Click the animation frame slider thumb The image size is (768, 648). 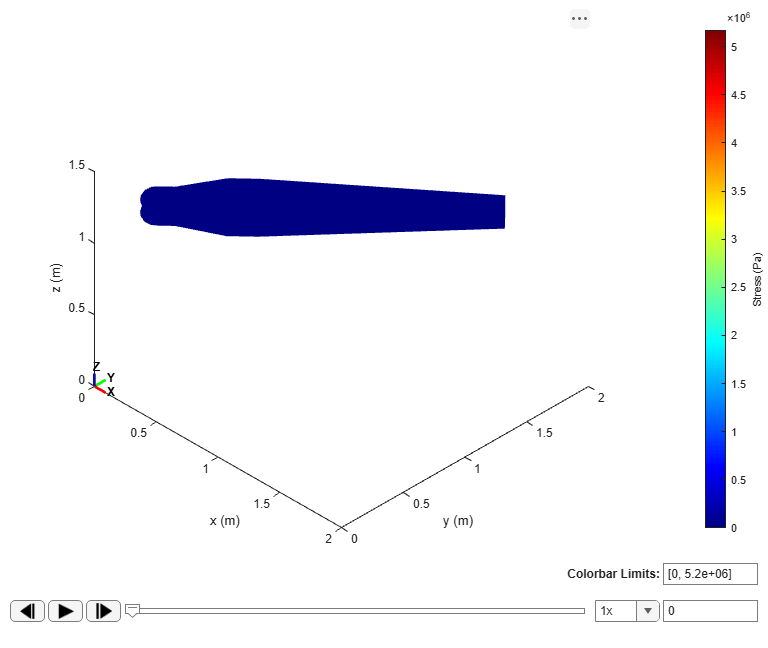coord(132,610)
